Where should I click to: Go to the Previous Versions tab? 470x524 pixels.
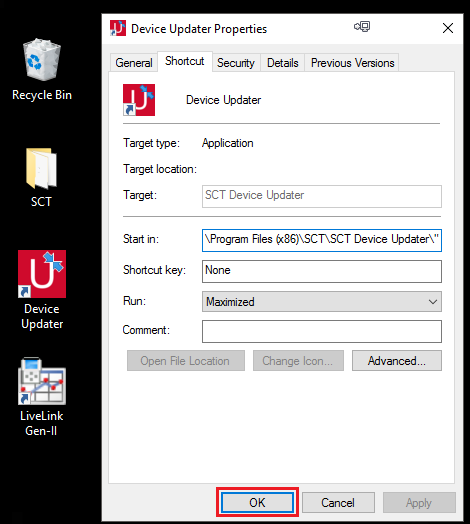point(352,63)
